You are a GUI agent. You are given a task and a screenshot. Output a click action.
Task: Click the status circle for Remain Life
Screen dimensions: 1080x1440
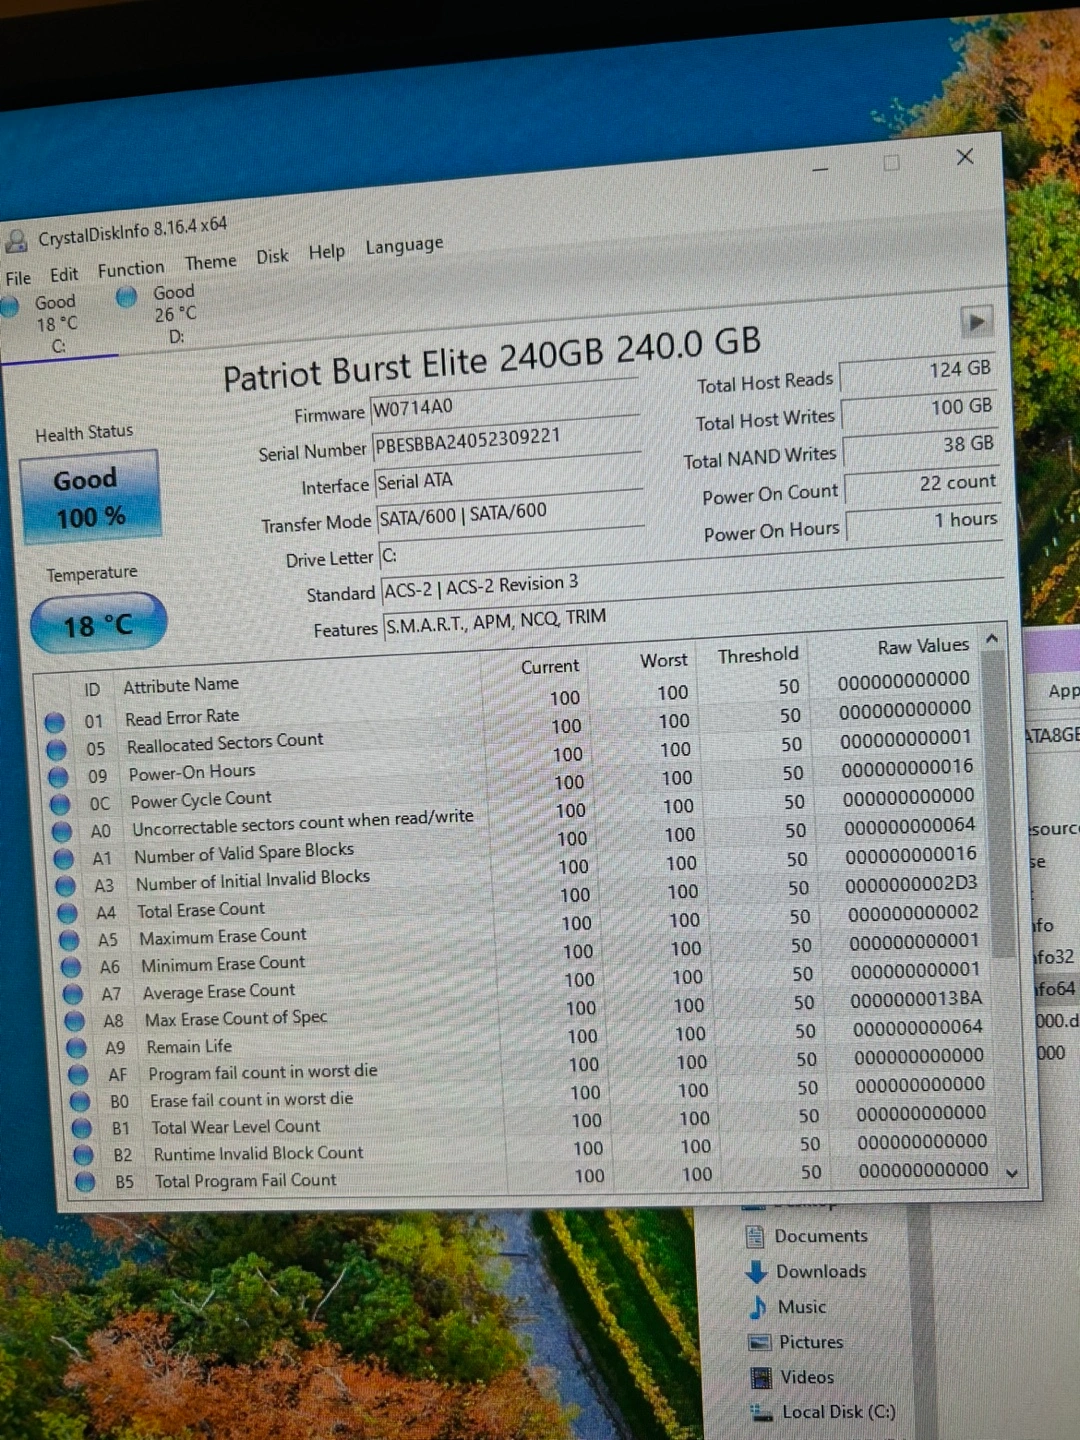pyautogui.click(x=77, y=1048)
